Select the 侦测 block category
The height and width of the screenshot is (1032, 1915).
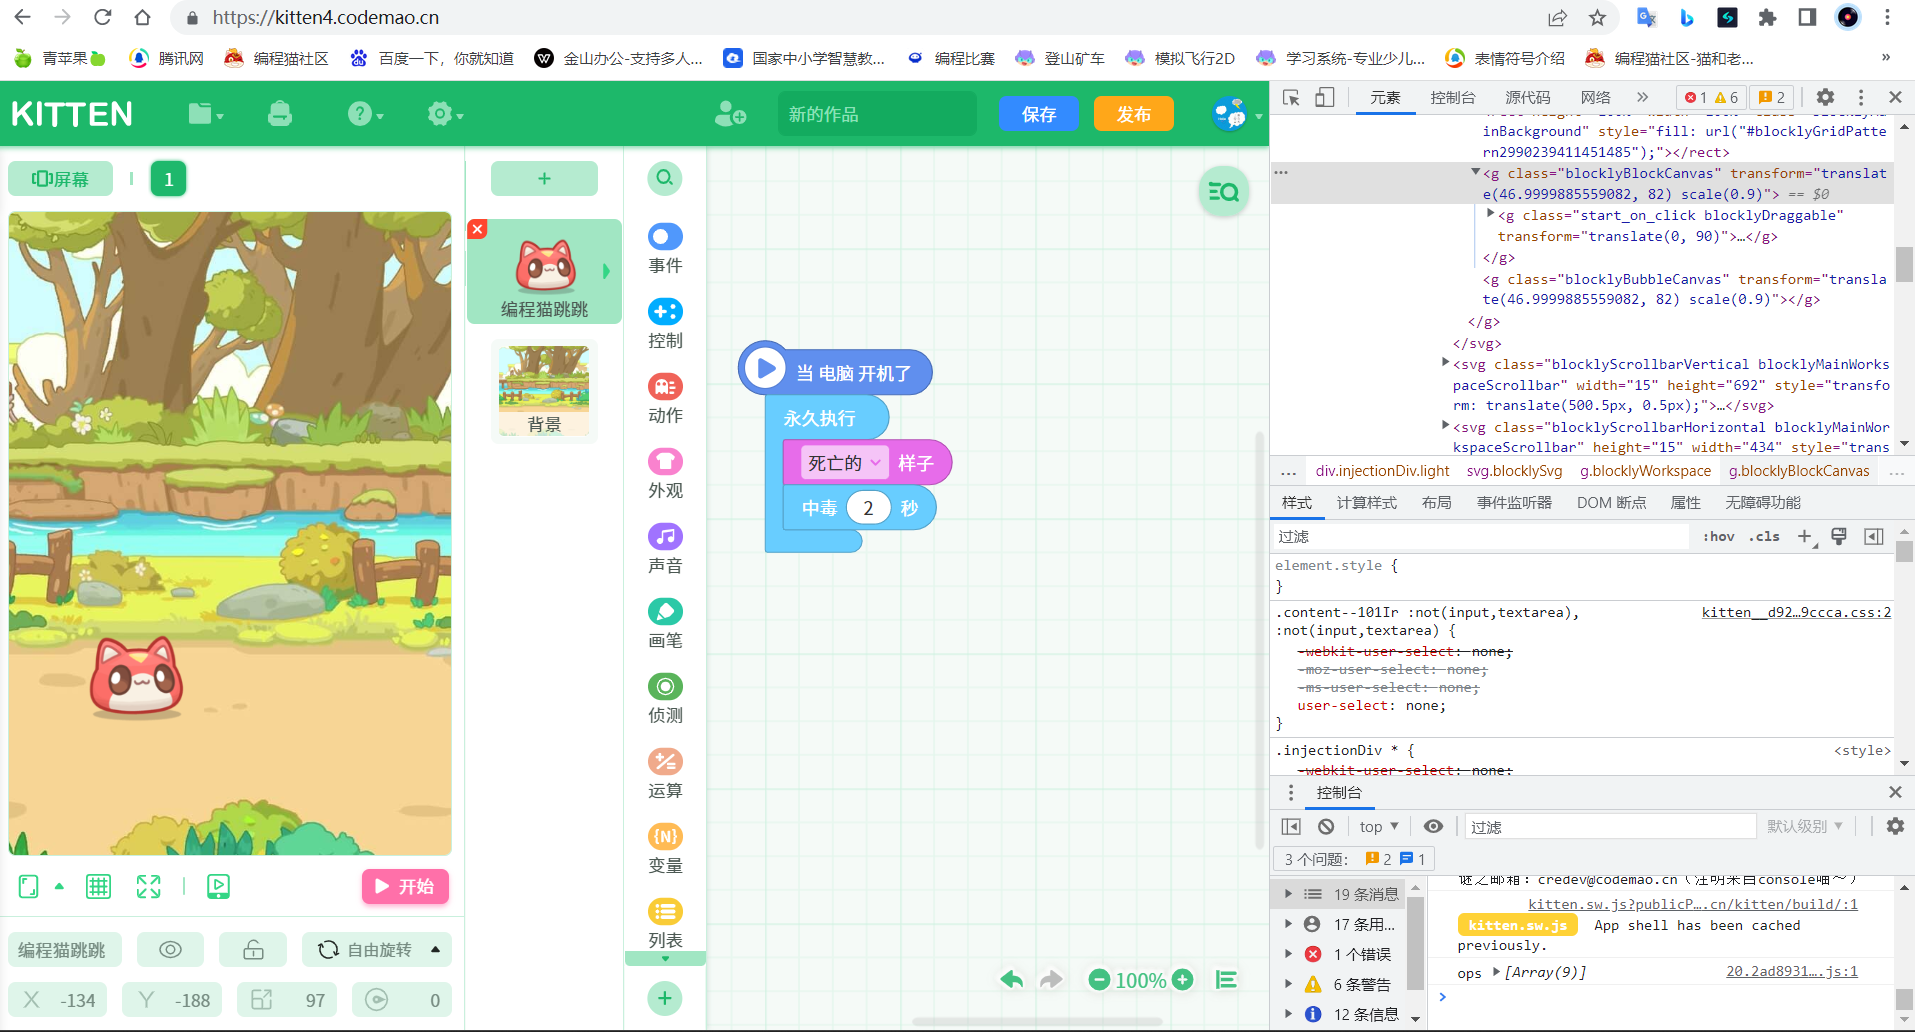(x=665, y=699)
